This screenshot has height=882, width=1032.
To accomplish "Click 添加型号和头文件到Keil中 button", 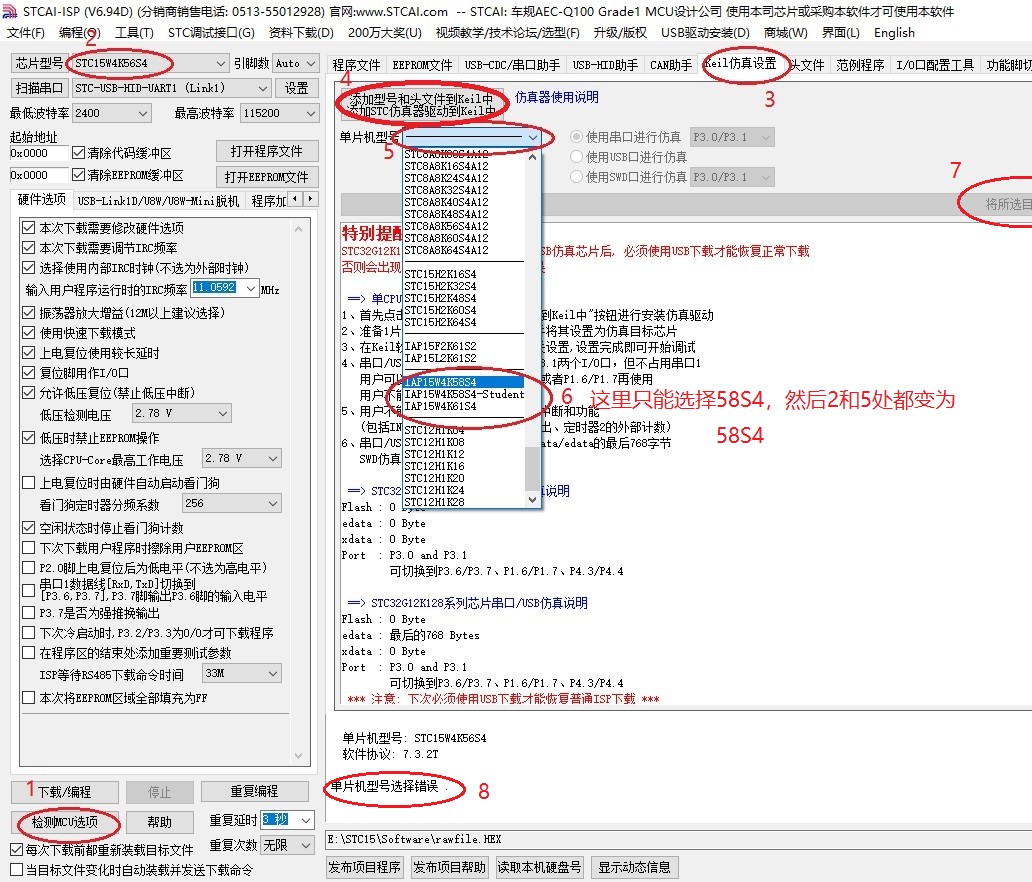I will tap(421, 105).
